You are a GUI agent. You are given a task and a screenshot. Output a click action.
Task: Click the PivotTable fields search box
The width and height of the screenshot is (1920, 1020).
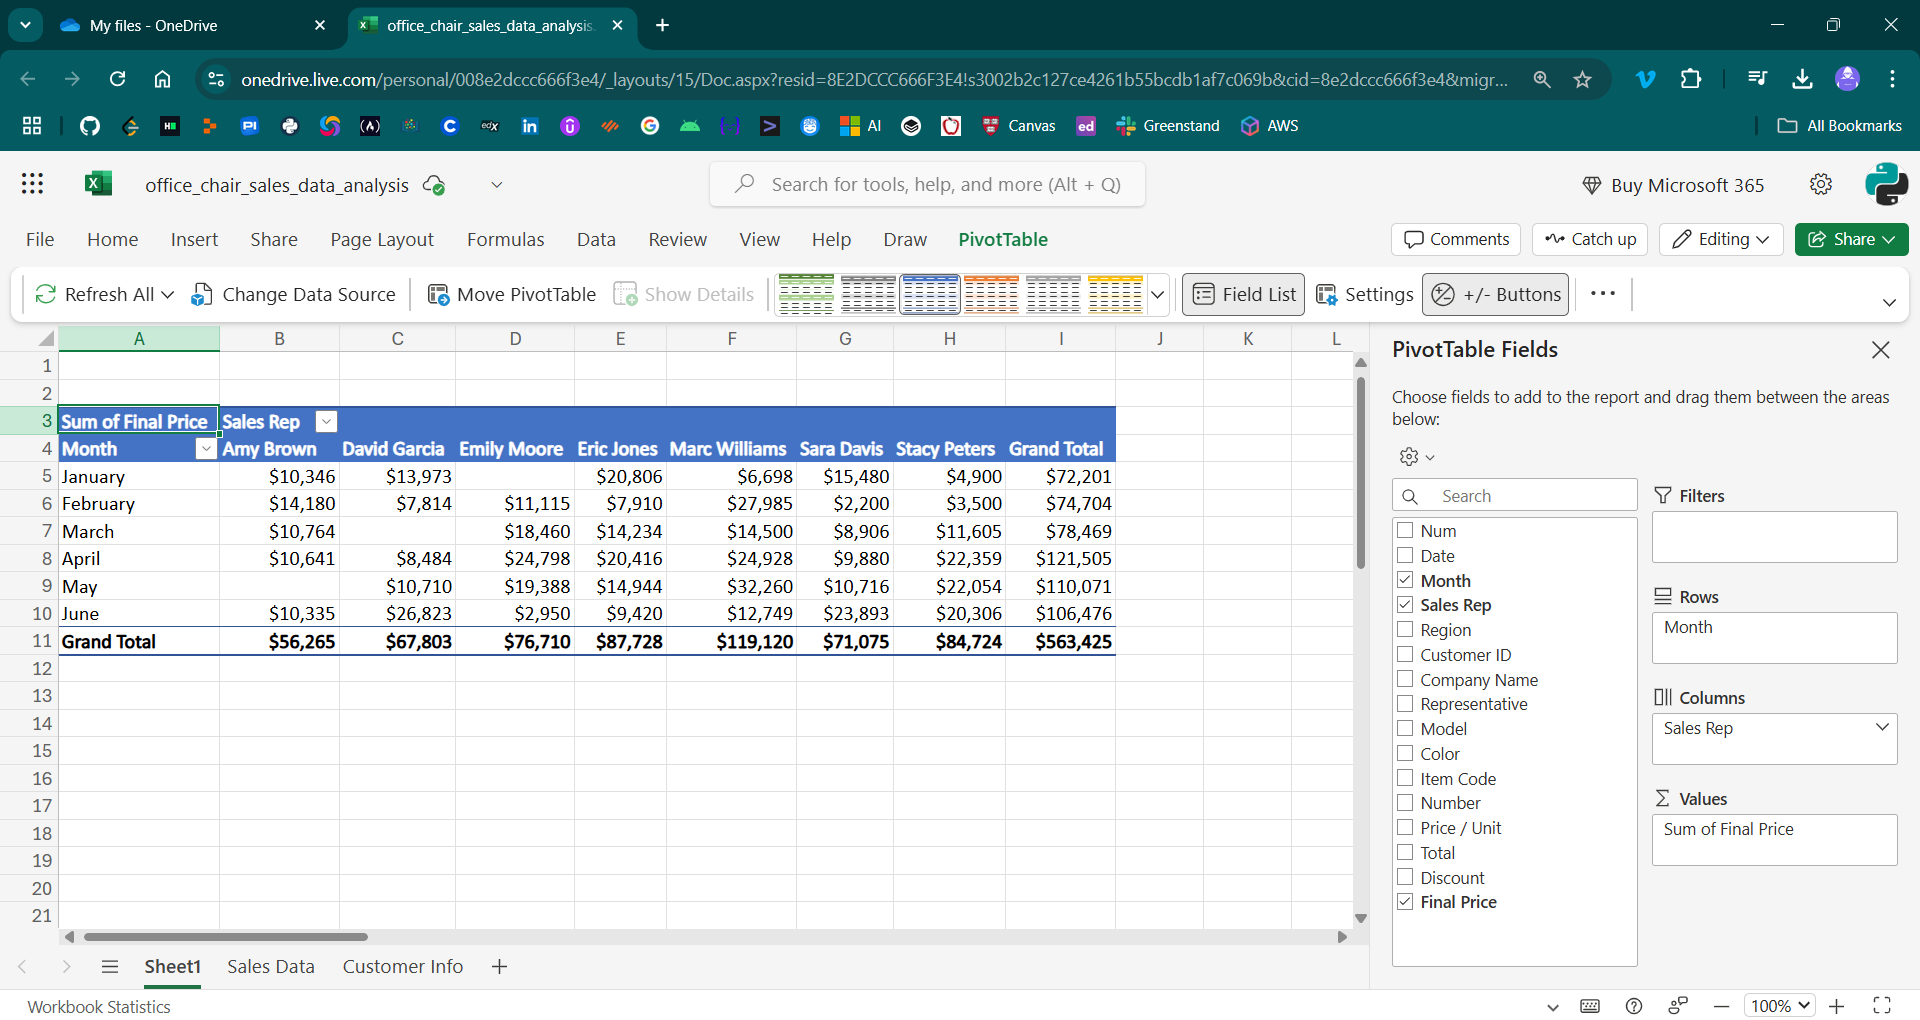(x=1530, y=496)
